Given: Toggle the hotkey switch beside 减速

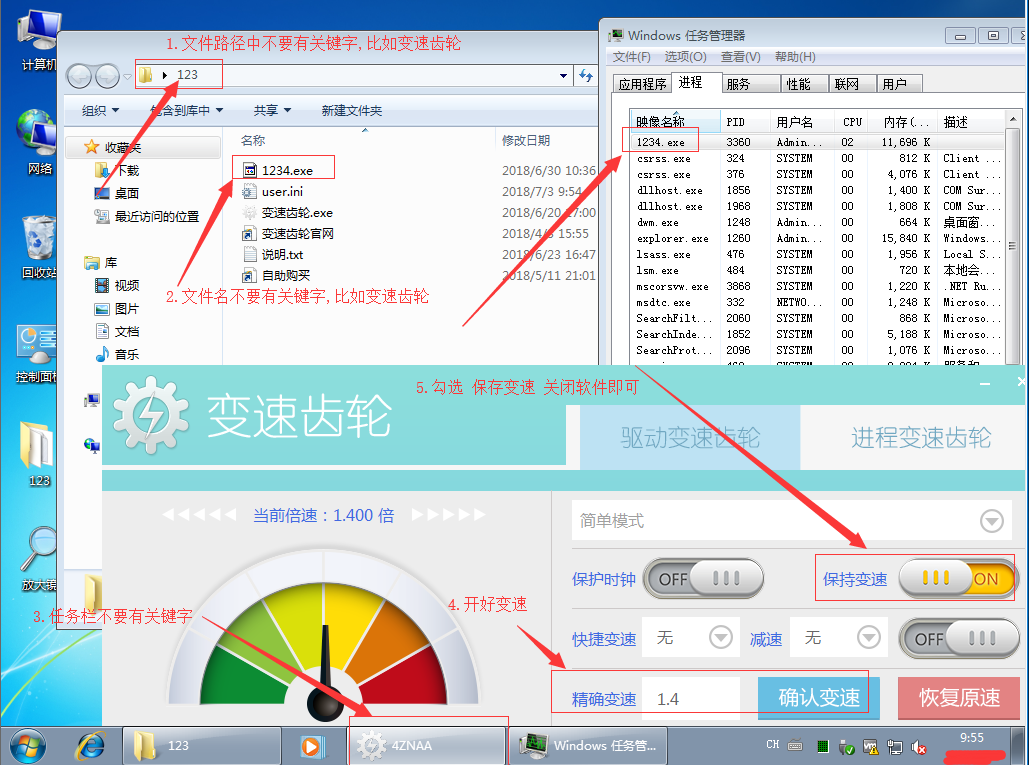Looking at the screenshot, I should [x=958, y=638].
